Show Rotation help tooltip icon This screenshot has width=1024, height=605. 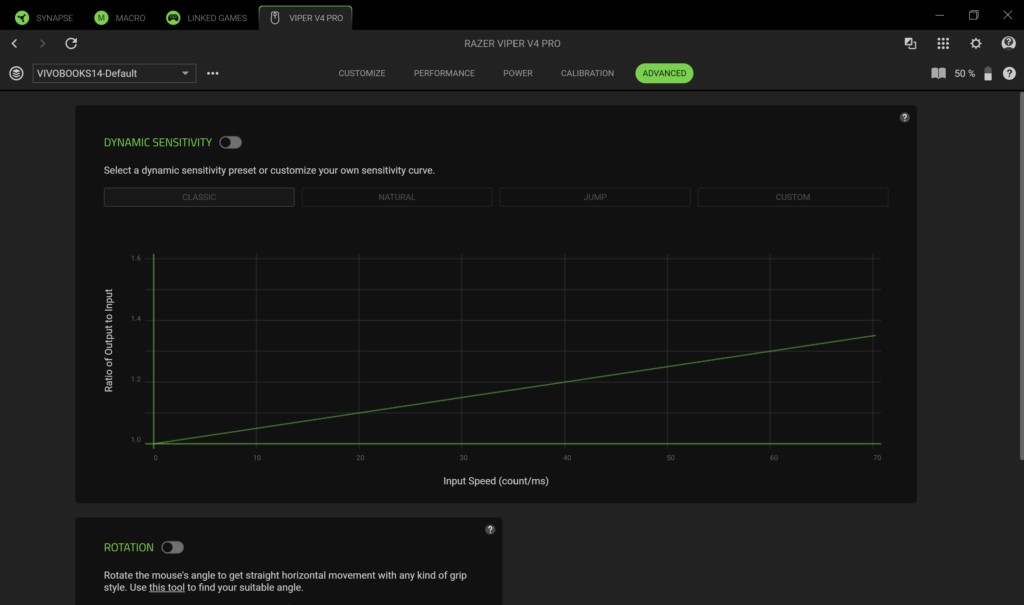click(490, 530)
